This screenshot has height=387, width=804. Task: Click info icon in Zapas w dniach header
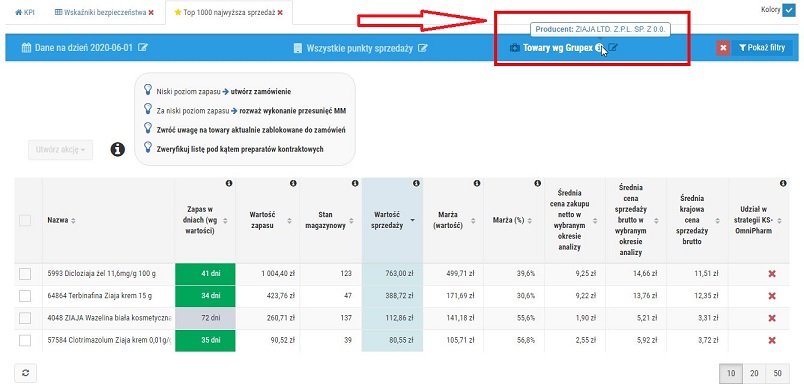[229, 183]
